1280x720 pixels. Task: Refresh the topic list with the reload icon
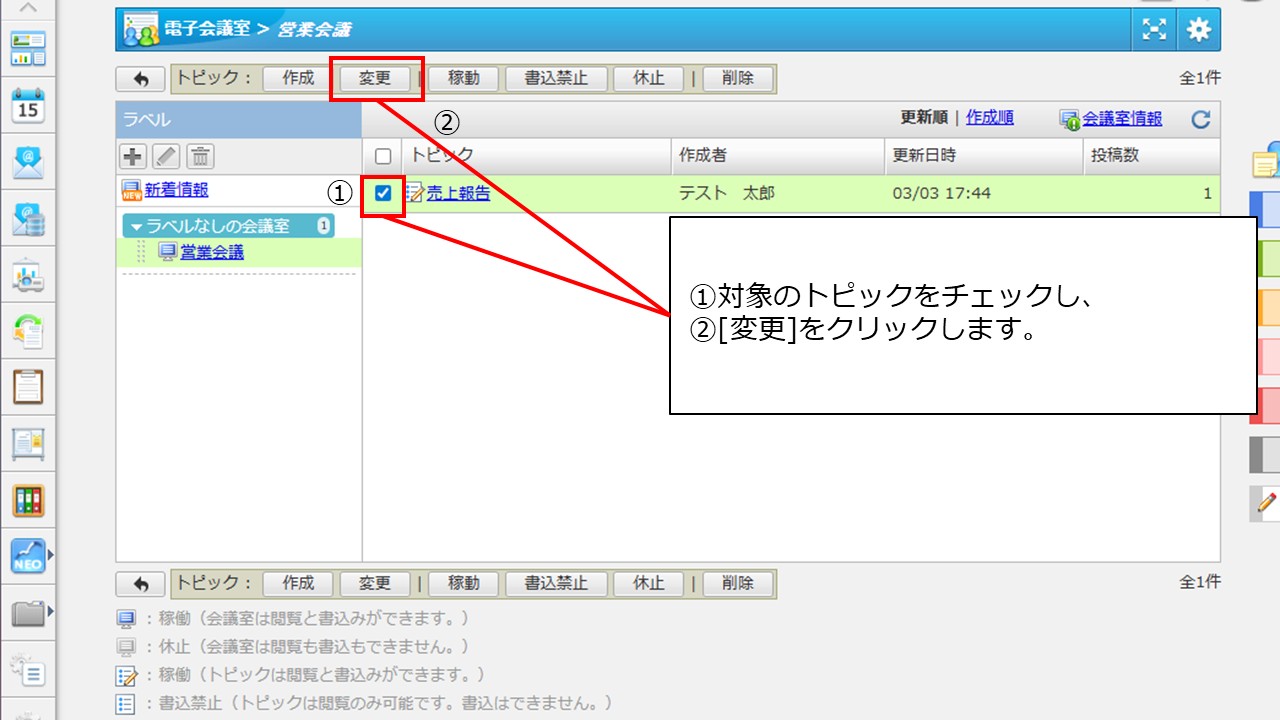tap(1201, 120)
